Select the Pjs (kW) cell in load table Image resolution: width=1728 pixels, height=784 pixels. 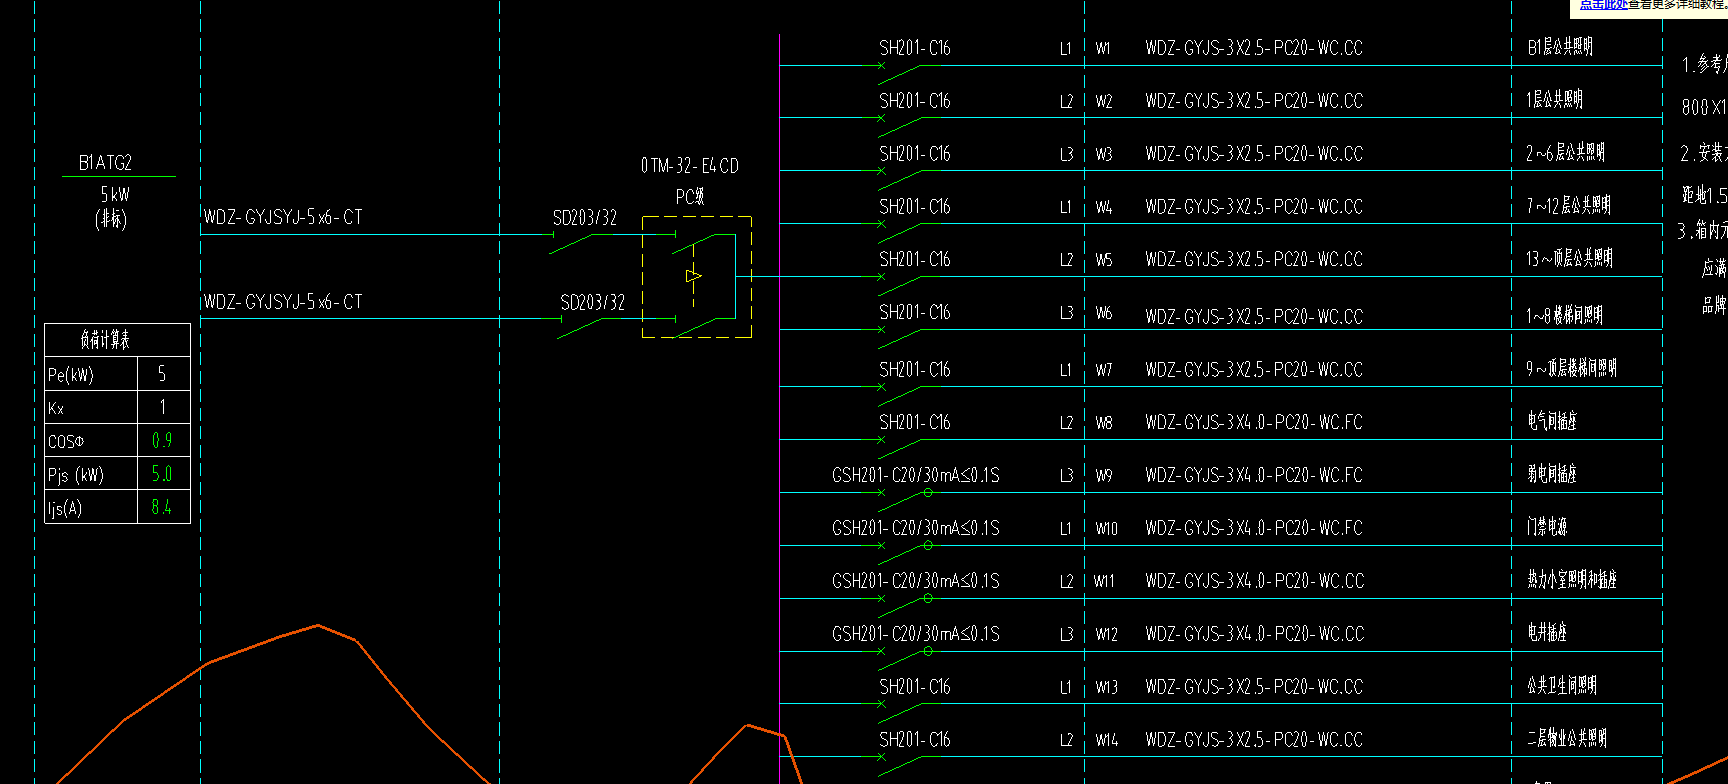pyautogui.click(x=91, y=474)
